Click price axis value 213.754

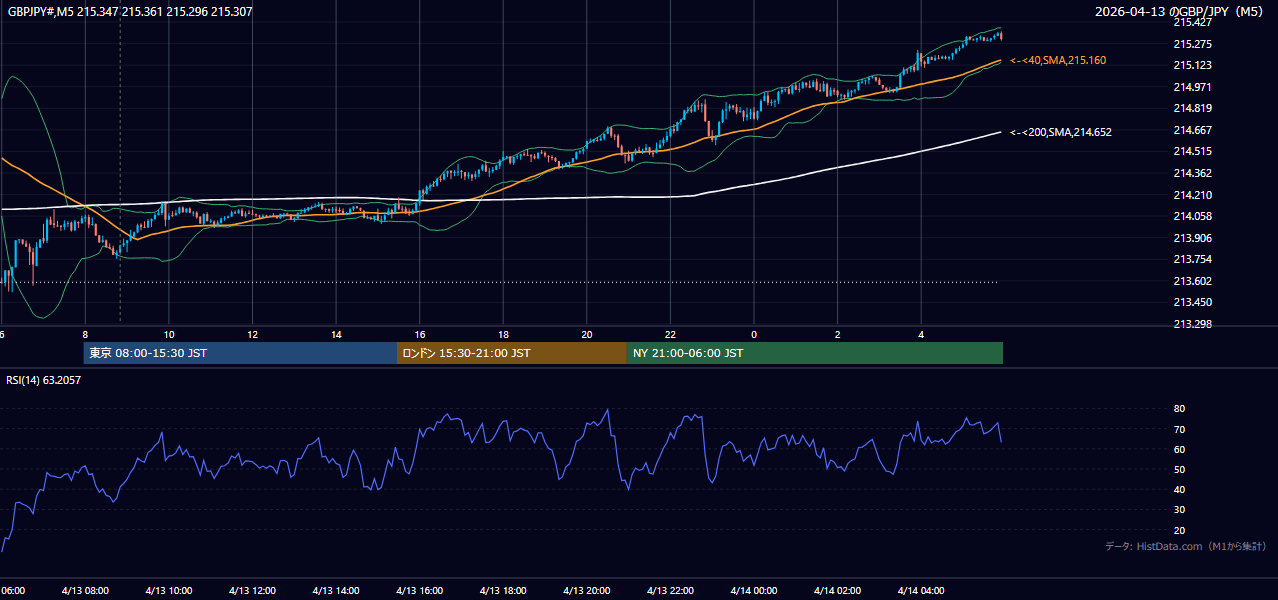pos(1192,260)
